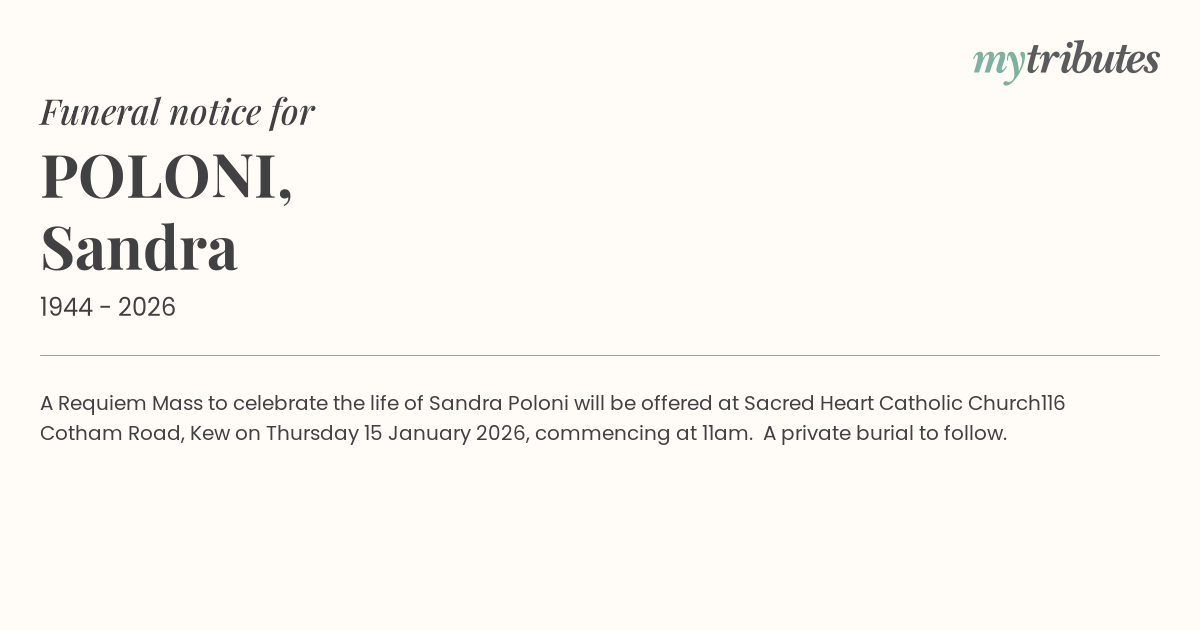Select the surname "POLONI," in the title
Viewport: 1200px width, 630px height.
tap(166, 177)
